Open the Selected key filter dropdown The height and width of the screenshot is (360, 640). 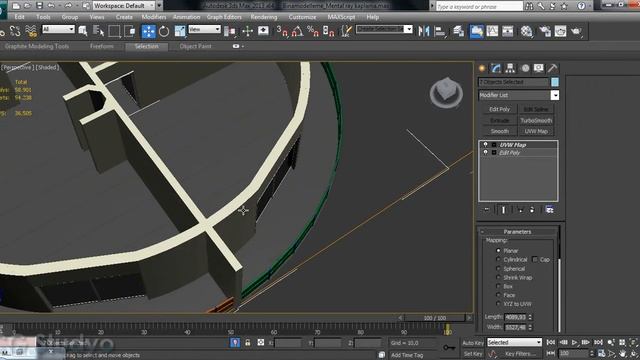point(514,342)
